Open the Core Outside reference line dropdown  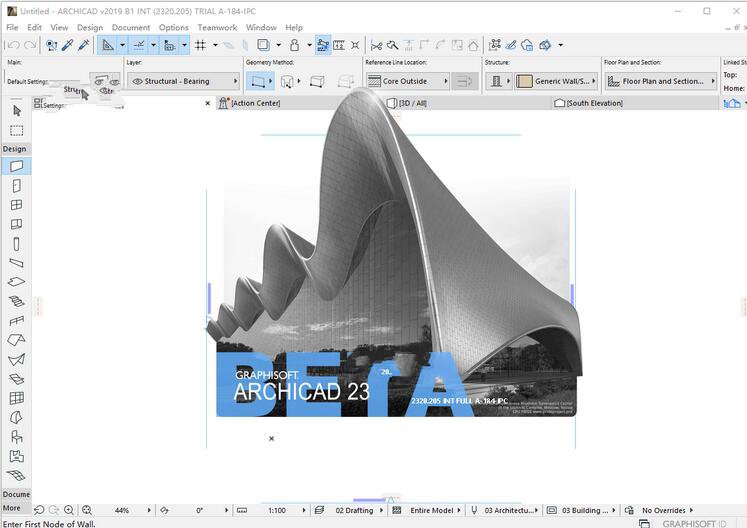pyautogui.click(x=408, y=81)
